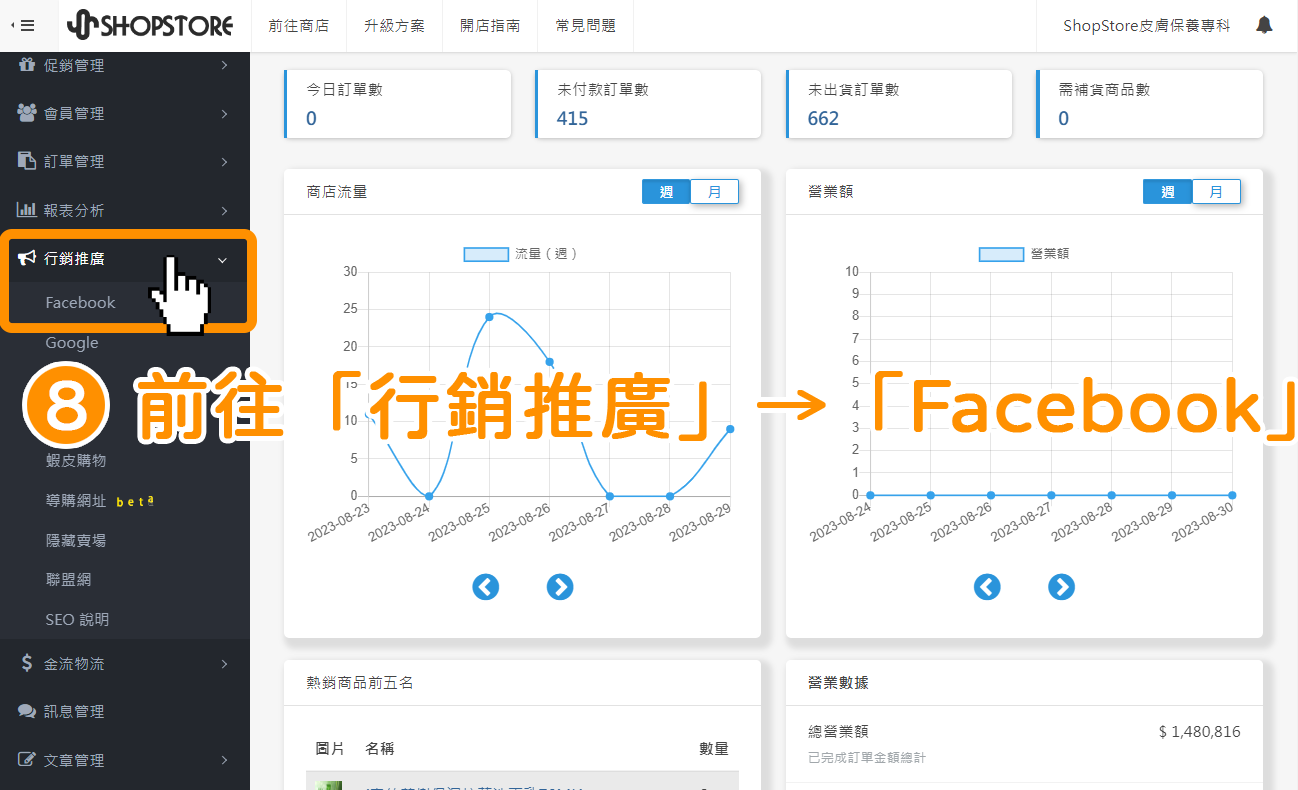The image size is (1298, 790).
Task: Click the 總營業額 value $ 1,480,816
Action: pyautogui.click(x=1199, y=731)
